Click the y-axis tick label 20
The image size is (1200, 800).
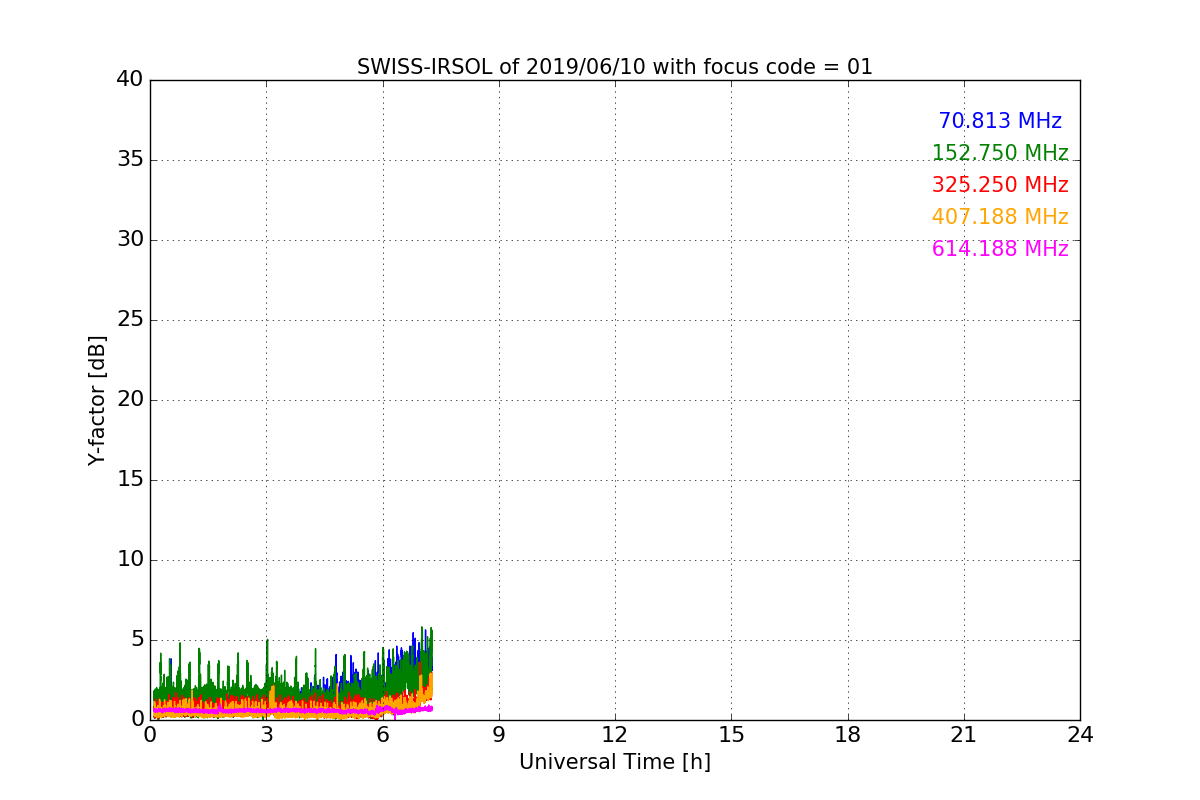[x=130, y=400]
